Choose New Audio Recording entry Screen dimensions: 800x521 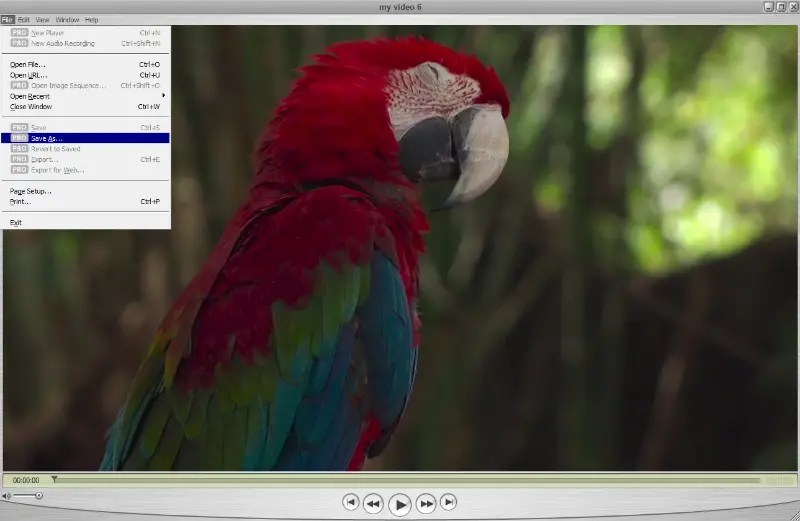tap(86, 43)
